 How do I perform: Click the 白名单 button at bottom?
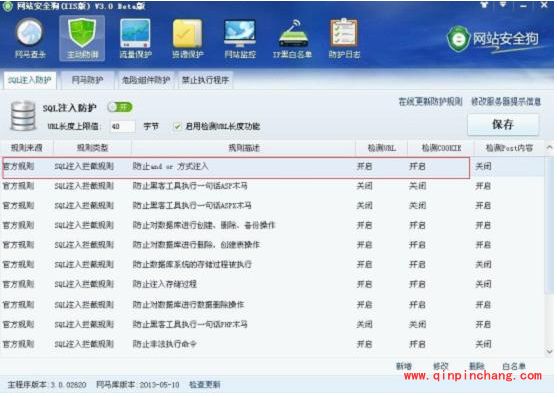(x=514, y=366)
